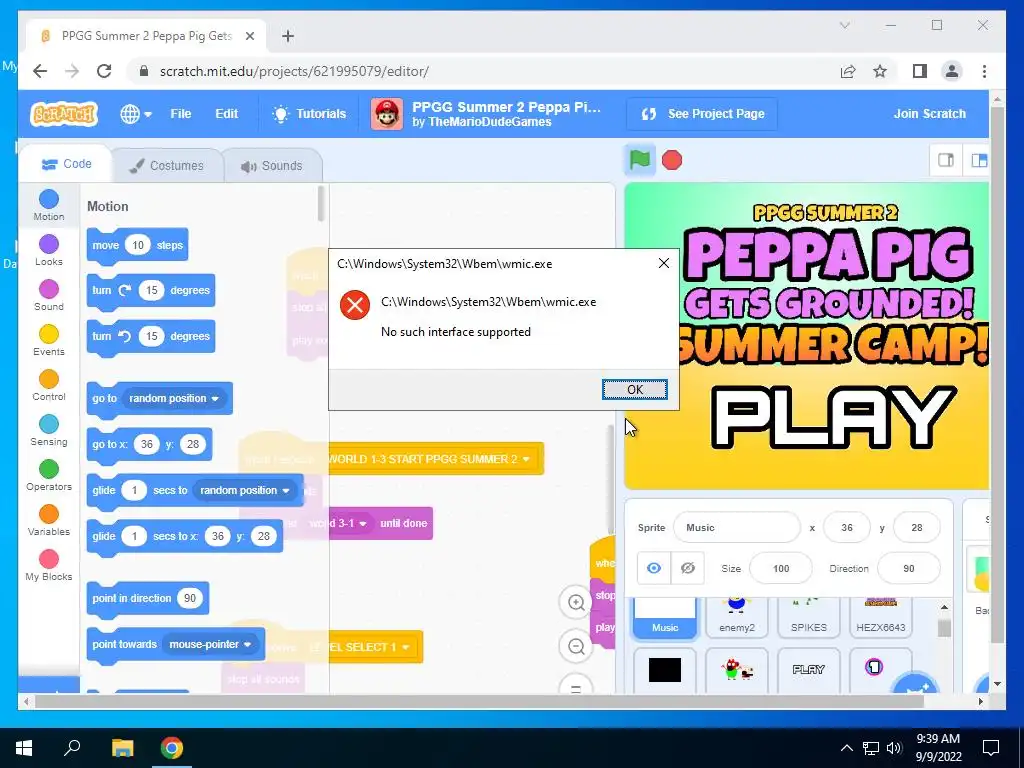Image resolution: width=1024 pixels, height=768 pixels.
Task: Switch to small stage layout
Action: (x=946, y=161)
